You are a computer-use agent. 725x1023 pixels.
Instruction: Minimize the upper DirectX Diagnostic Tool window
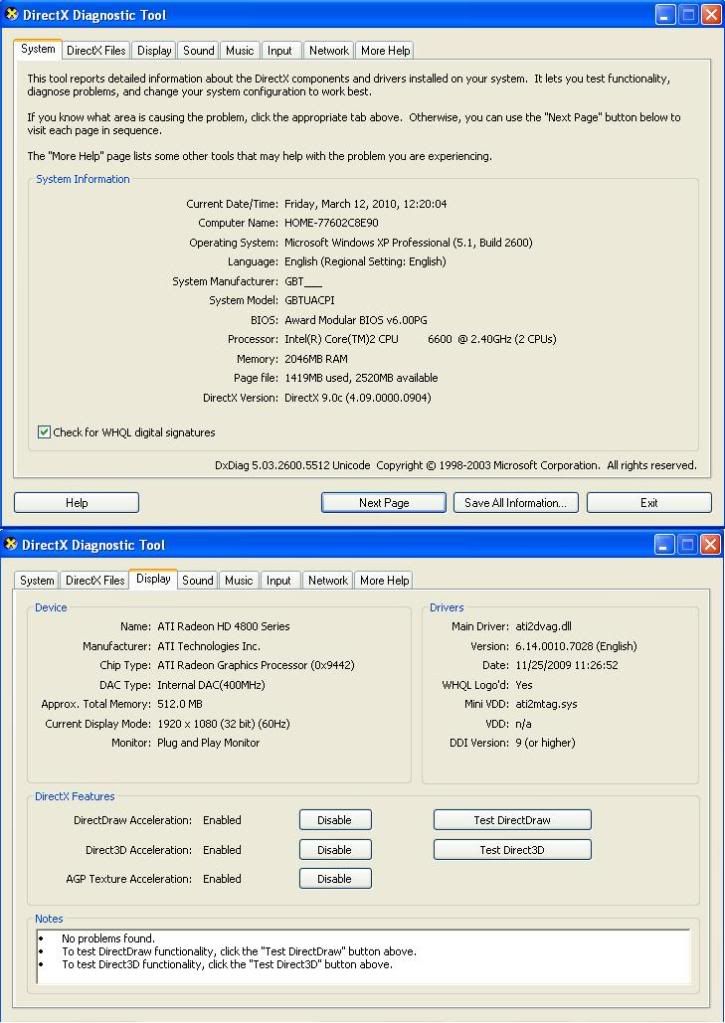coord(665,15)
